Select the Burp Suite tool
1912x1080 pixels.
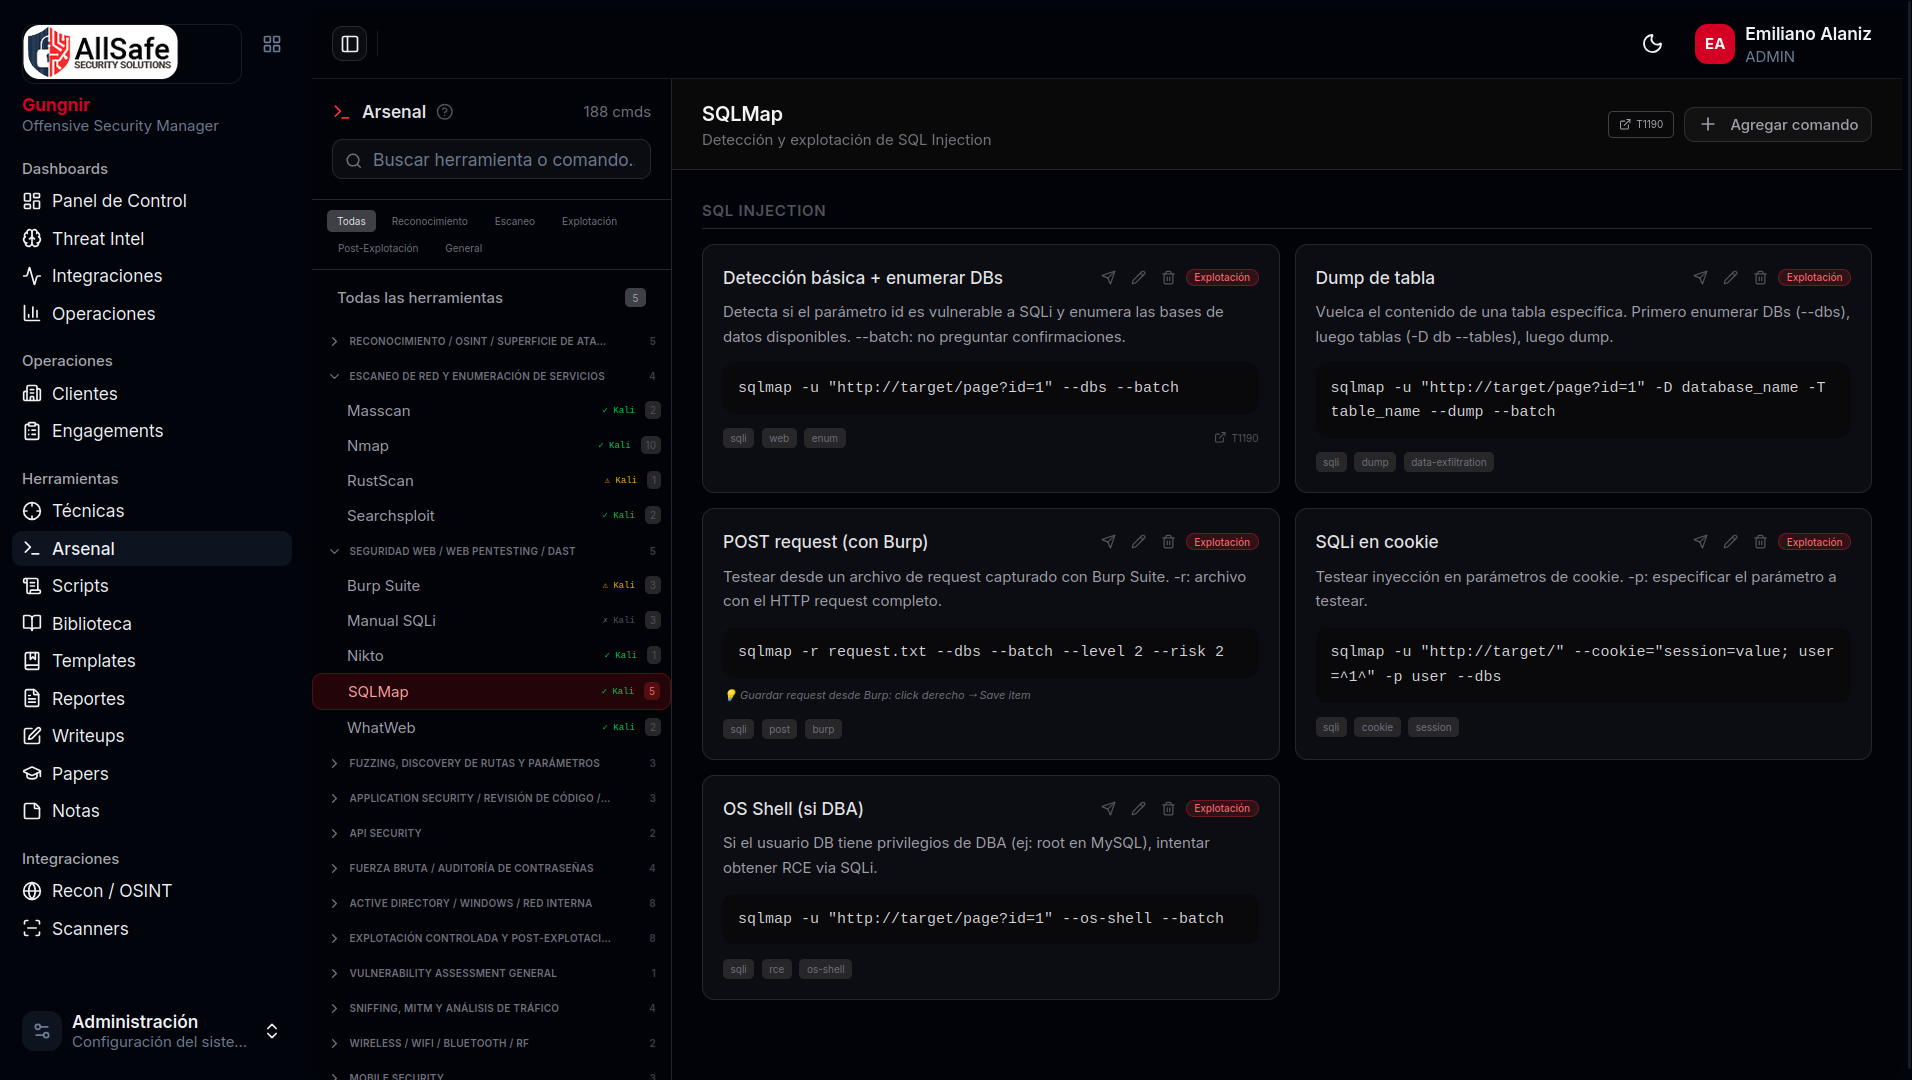(491, 585)
